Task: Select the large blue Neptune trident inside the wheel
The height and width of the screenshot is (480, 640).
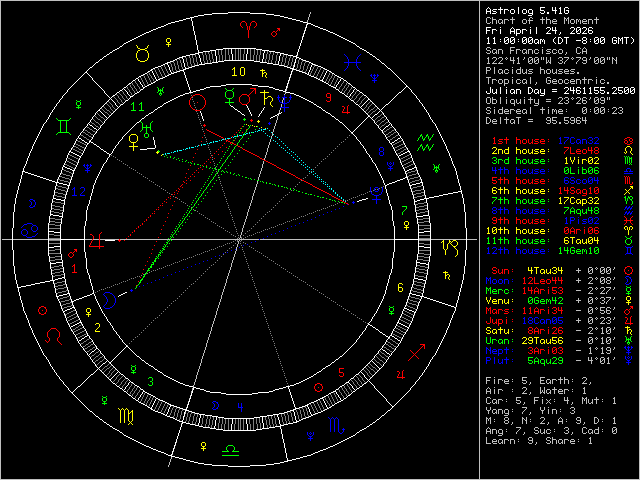Action: [284, 103]
